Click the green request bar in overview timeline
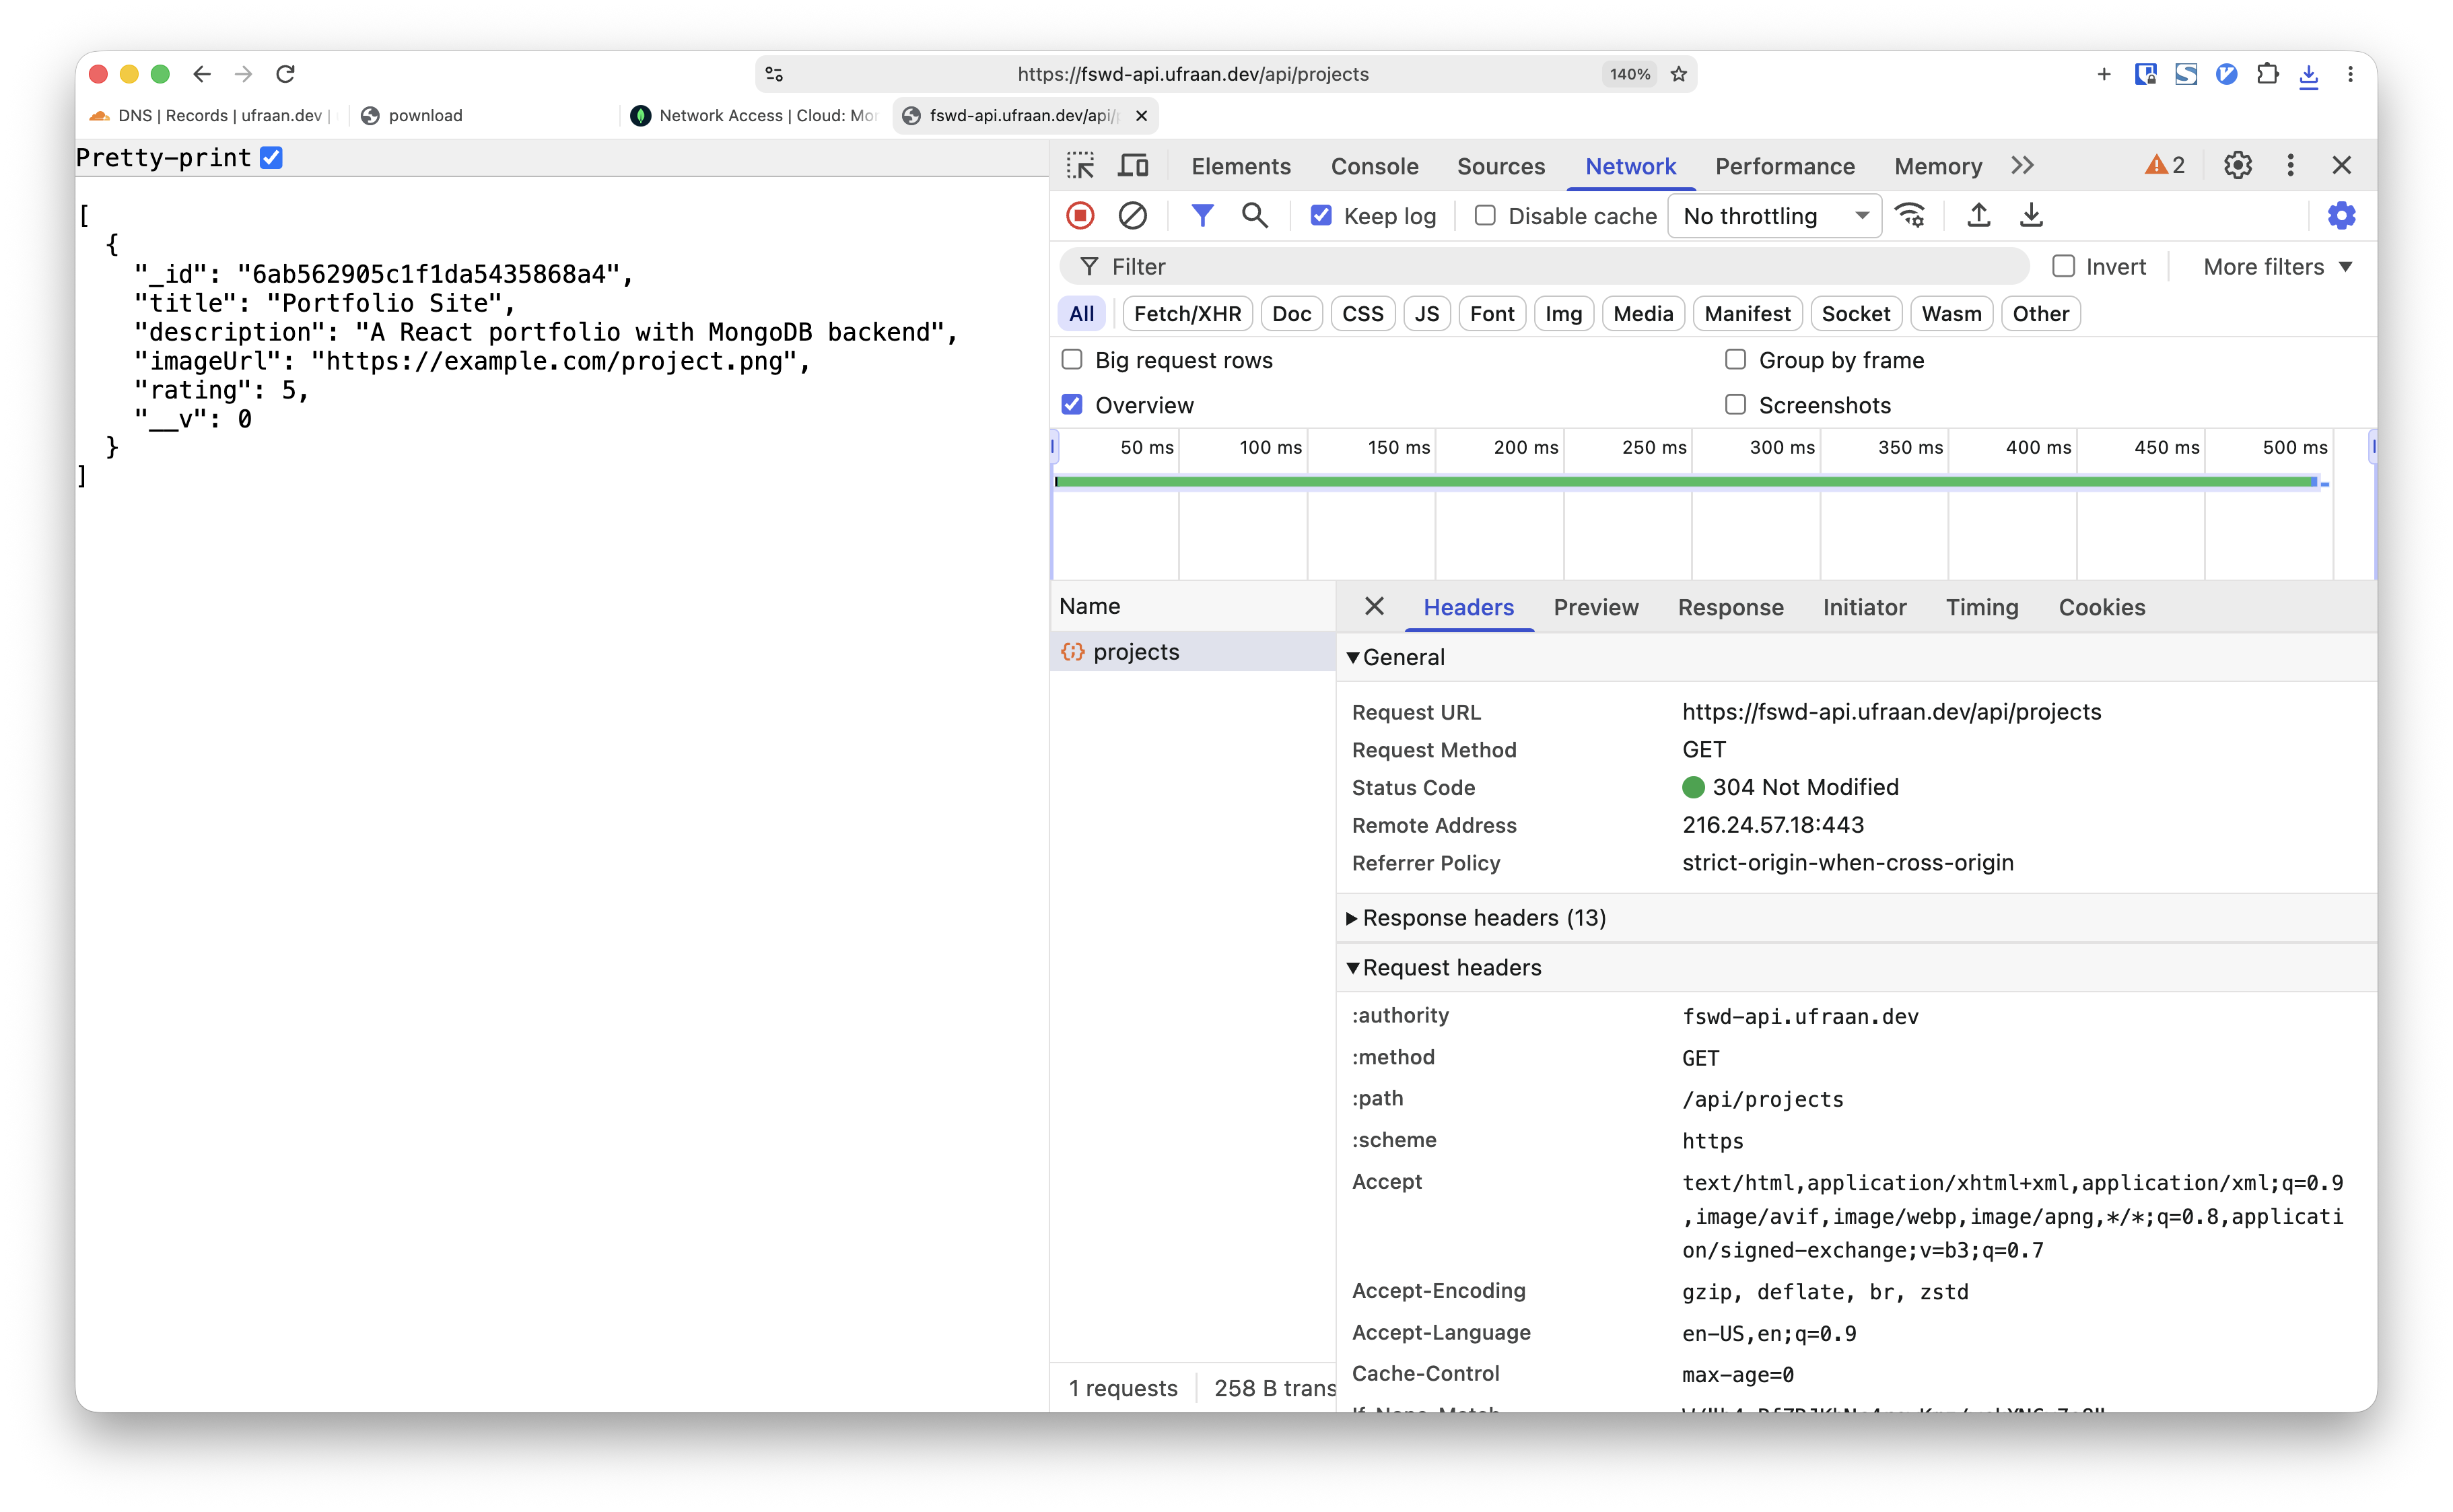 point(1685,482)
